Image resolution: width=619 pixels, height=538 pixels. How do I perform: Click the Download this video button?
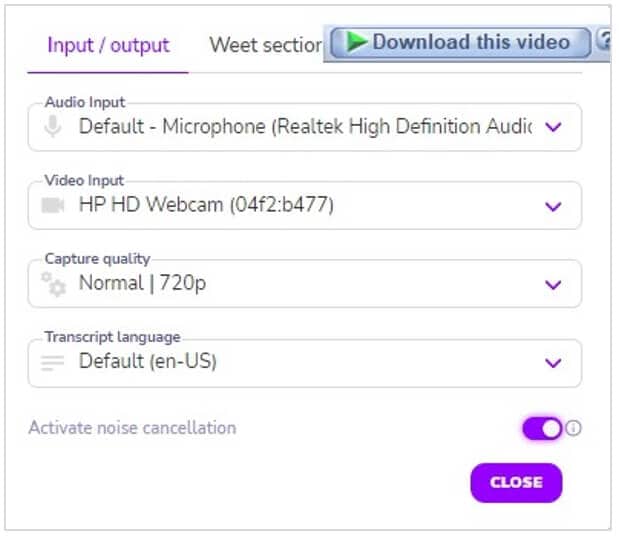(x=460, y=42)
